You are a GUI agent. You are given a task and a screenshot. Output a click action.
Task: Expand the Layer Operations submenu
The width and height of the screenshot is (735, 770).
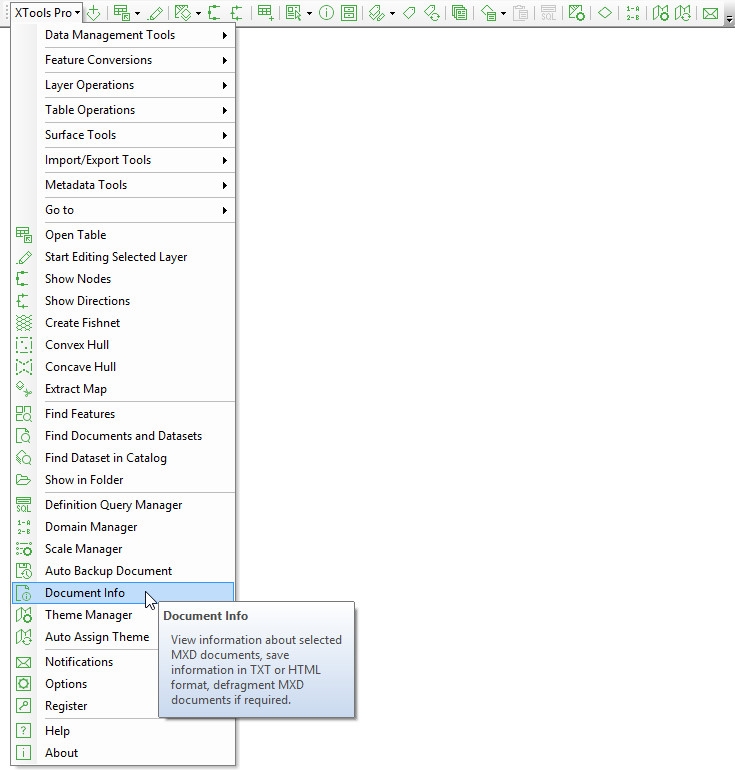coord(123,85)
